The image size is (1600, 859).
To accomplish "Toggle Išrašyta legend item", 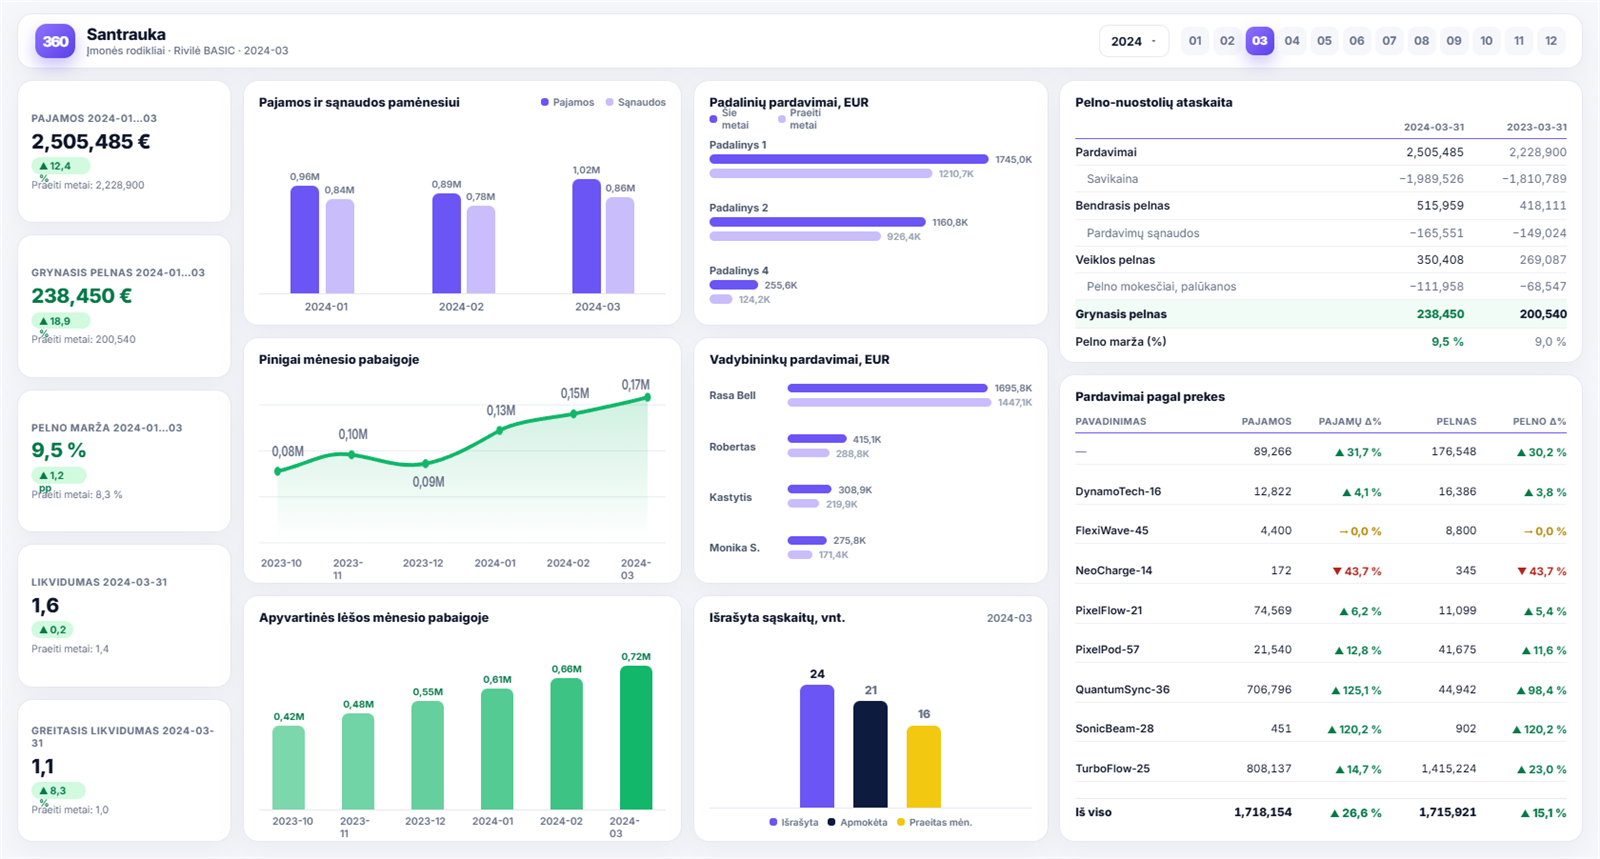I will pyautogui.click(x=794, y=822).
